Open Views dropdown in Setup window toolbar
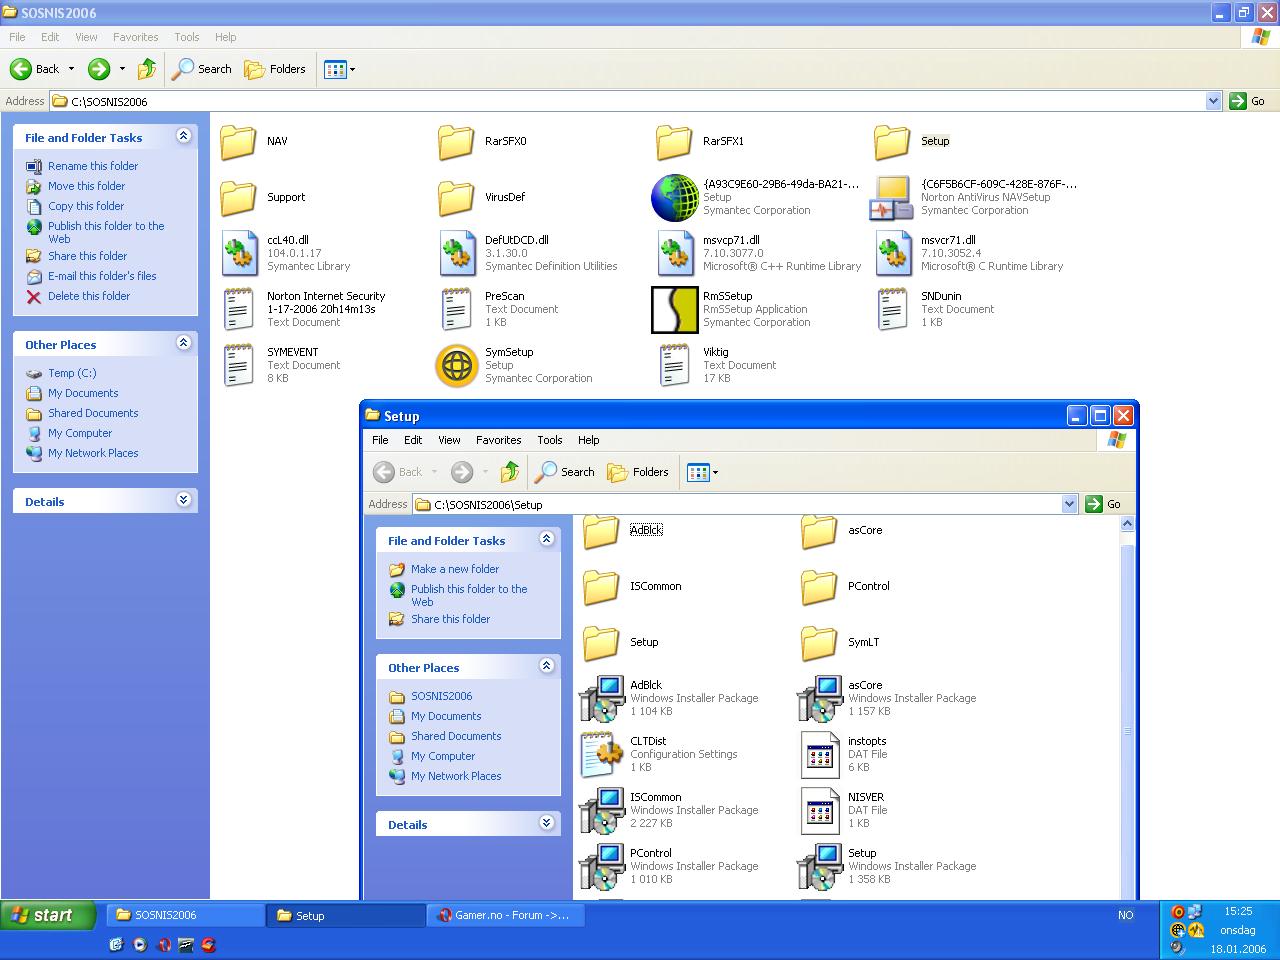Image resolution: width=1280 pixels, height=960 pixels. [703, 472]
